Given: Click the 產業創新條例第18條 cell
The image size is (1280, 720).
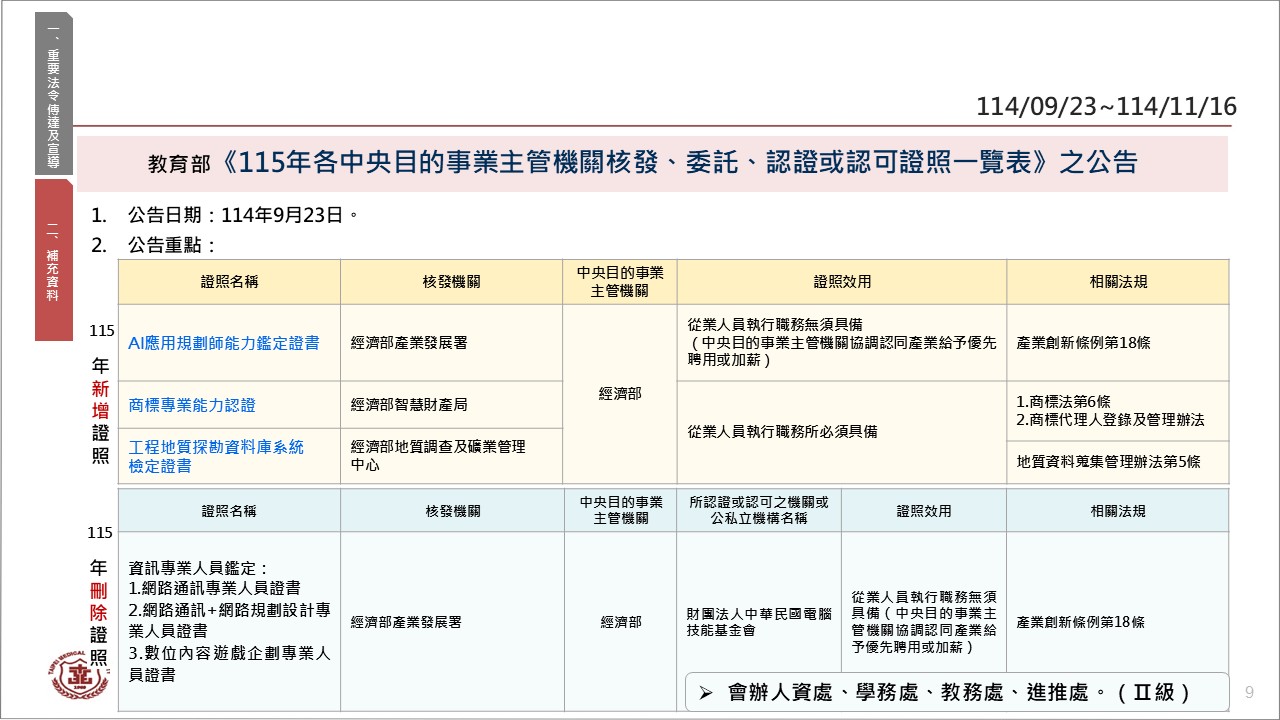Looking at the screenshot, I should point(1084,342).
